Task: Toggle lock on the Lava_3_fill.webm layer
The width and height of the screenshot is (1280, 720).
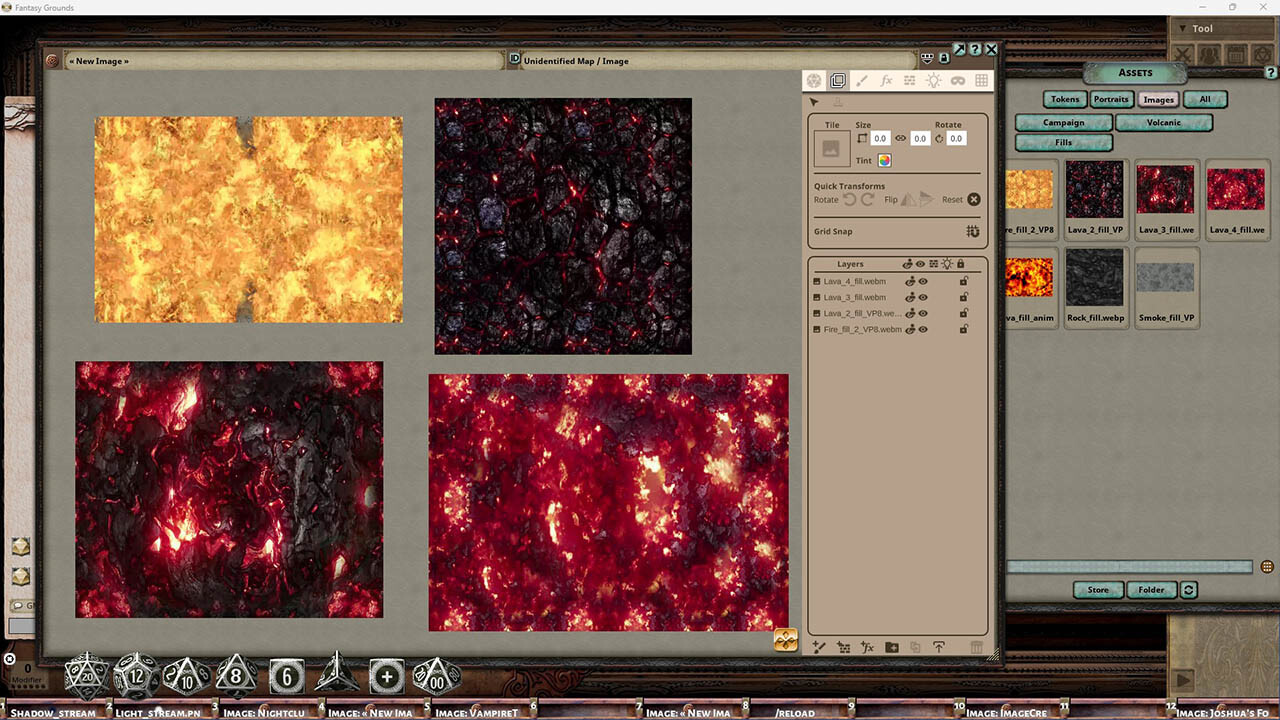Action: (964, 297)
